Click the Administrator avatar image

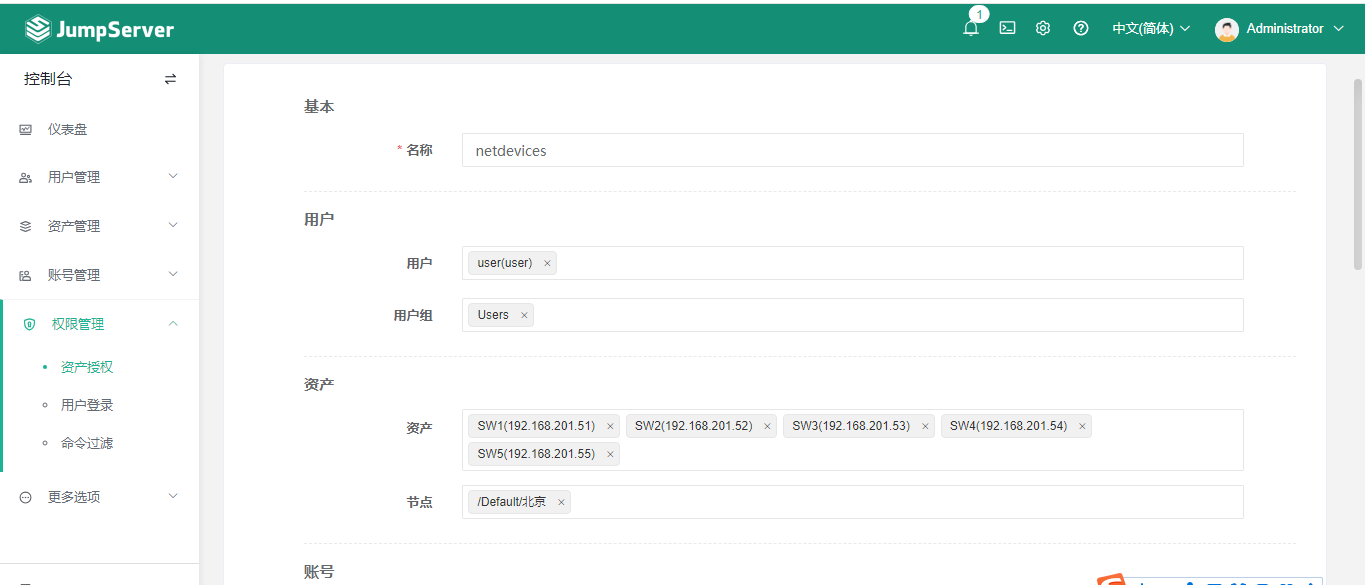1227,28
